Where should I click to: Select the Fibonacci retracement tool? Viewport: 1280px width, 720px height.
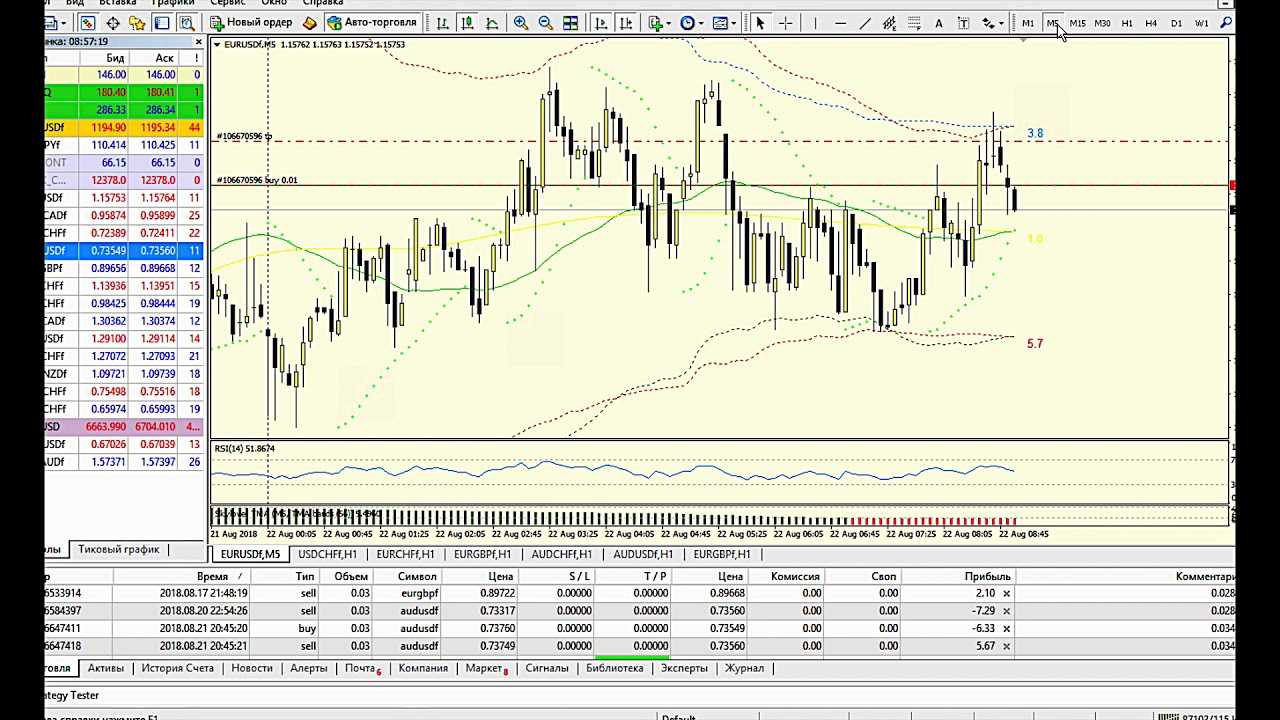pyautogui.click(x=914, y=23)
